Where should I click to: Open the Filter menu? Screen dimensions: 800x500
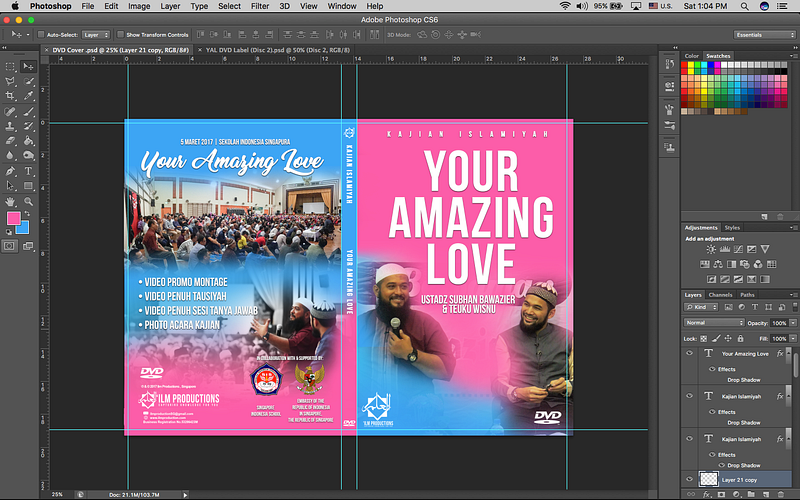pyautogui.click(x=260, y=6)
